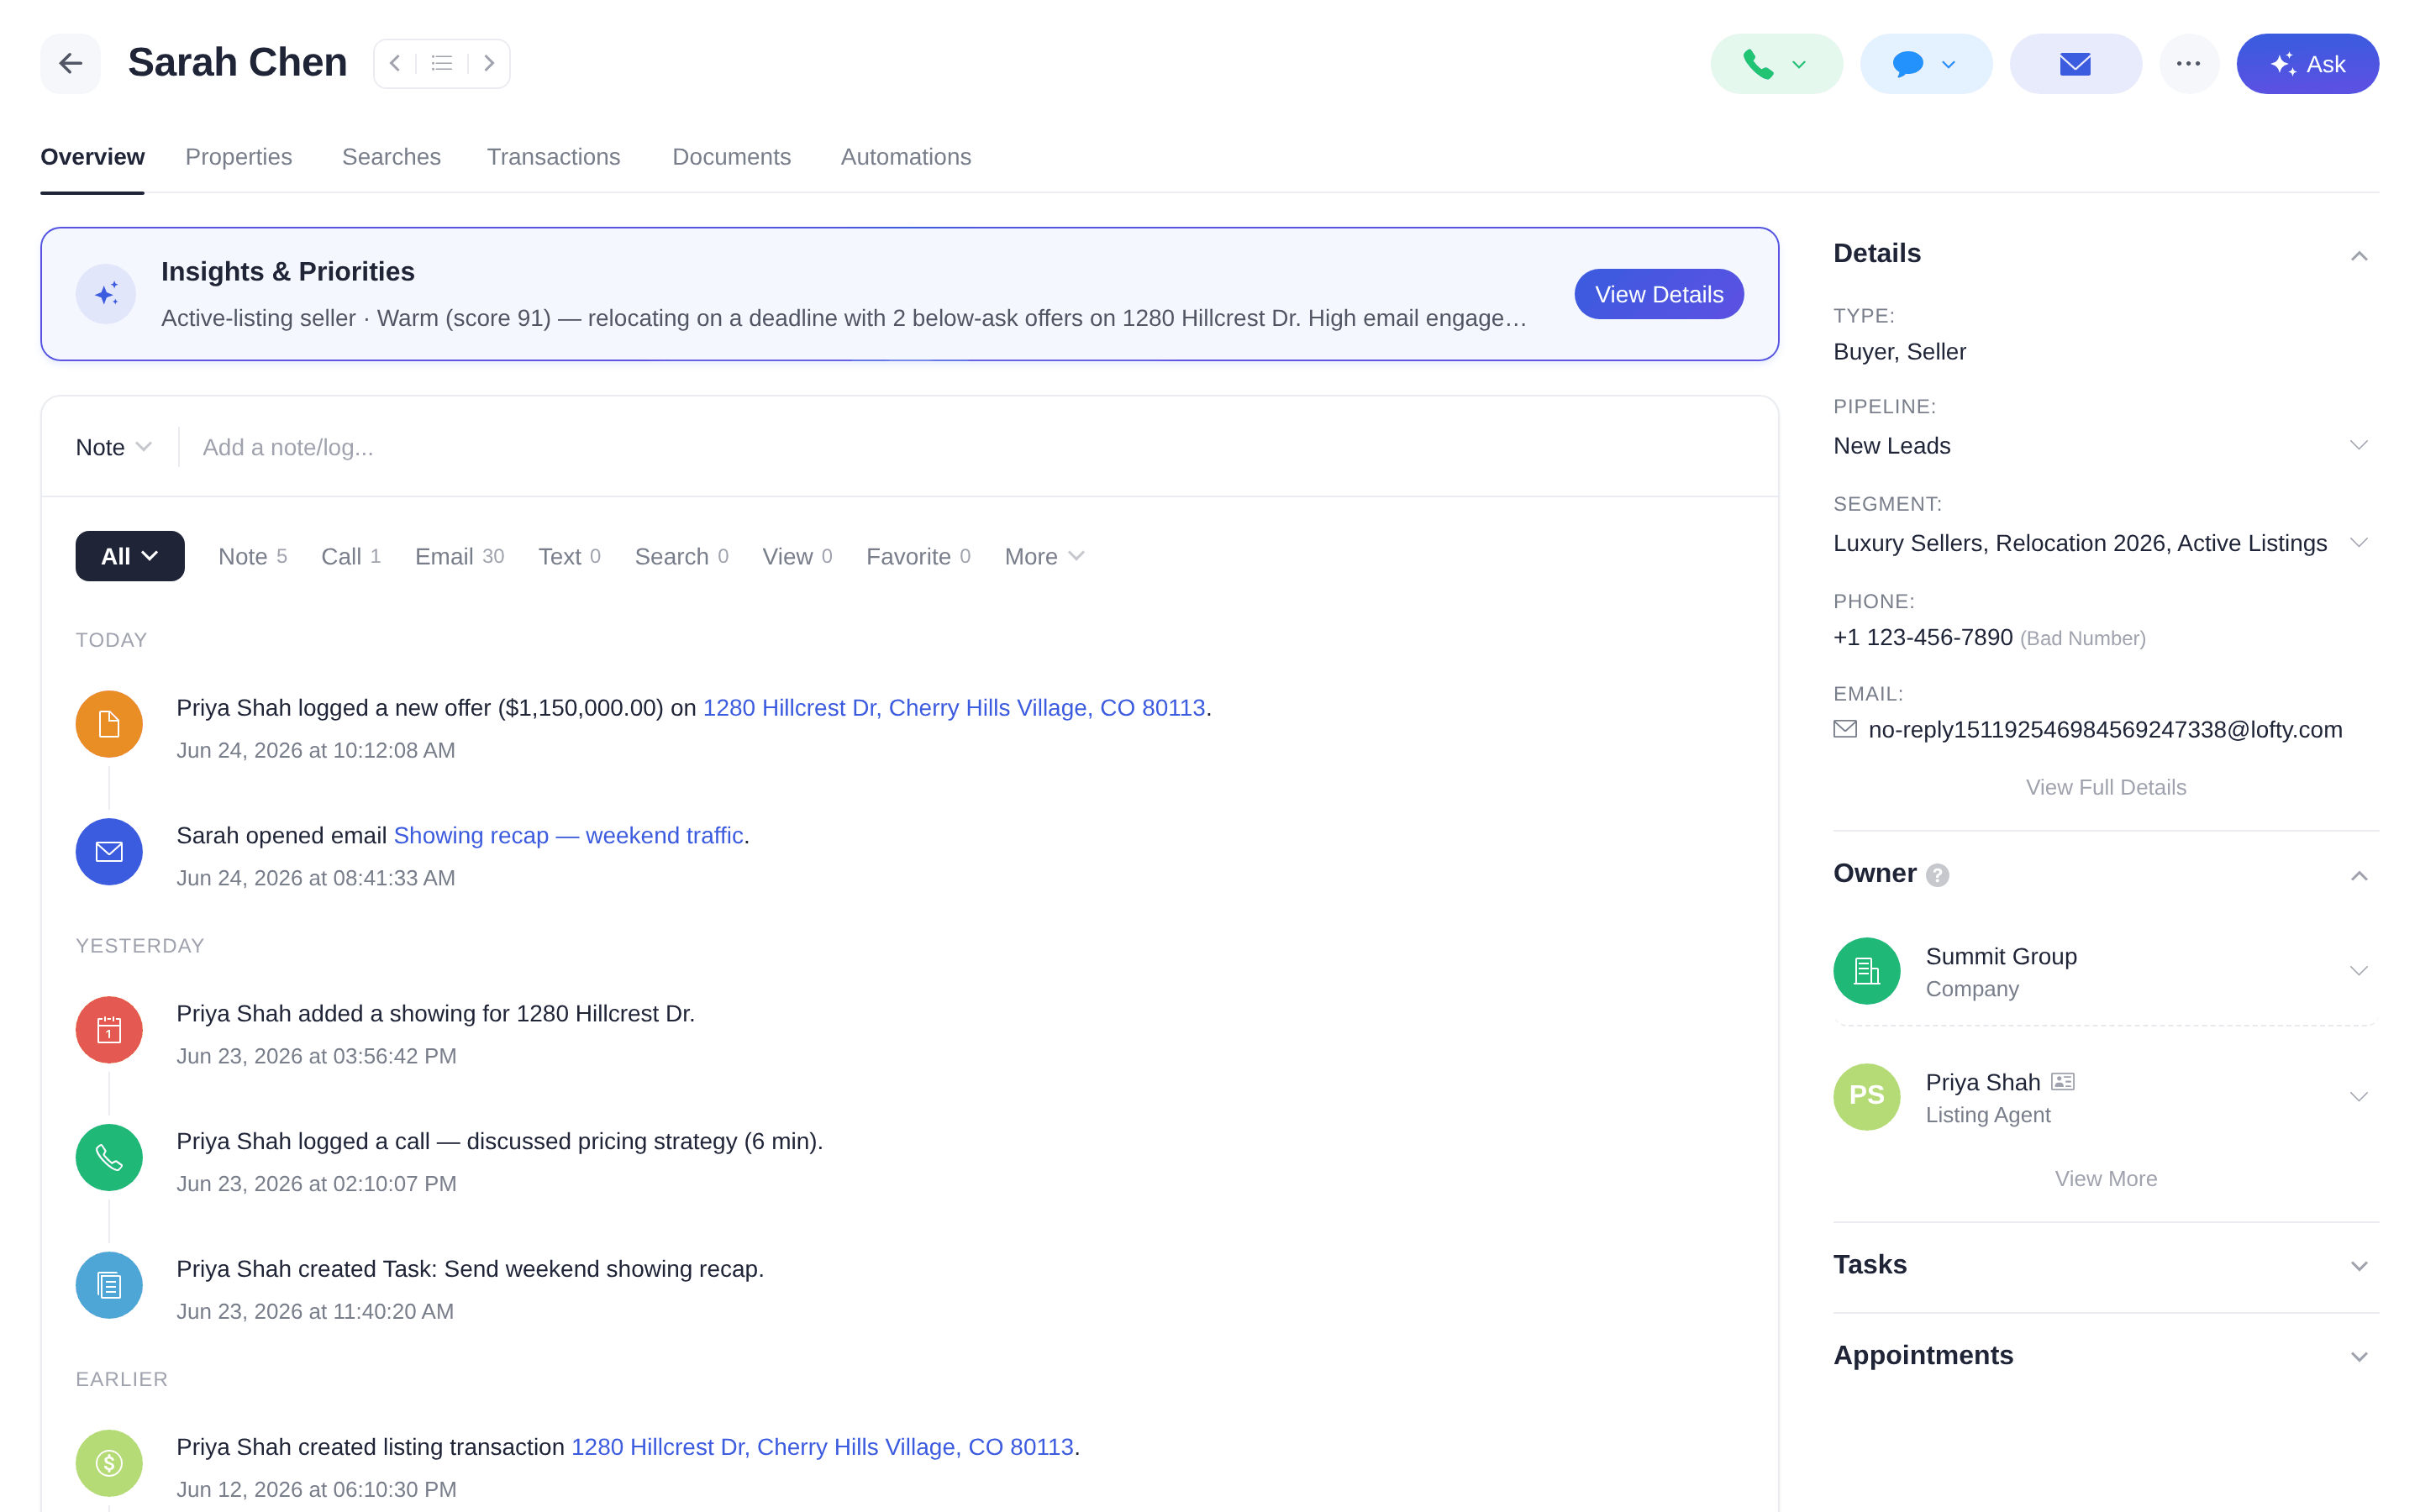
Task: Click the Insights sparkle icon
Action: pos(106,294)
